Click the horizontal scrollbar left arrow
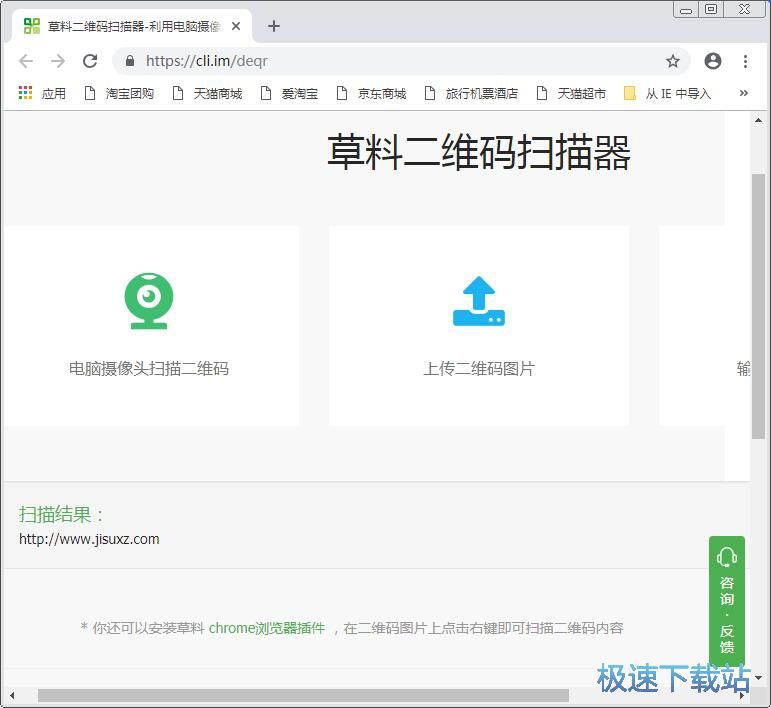771x708 pixels. point(12,696)
